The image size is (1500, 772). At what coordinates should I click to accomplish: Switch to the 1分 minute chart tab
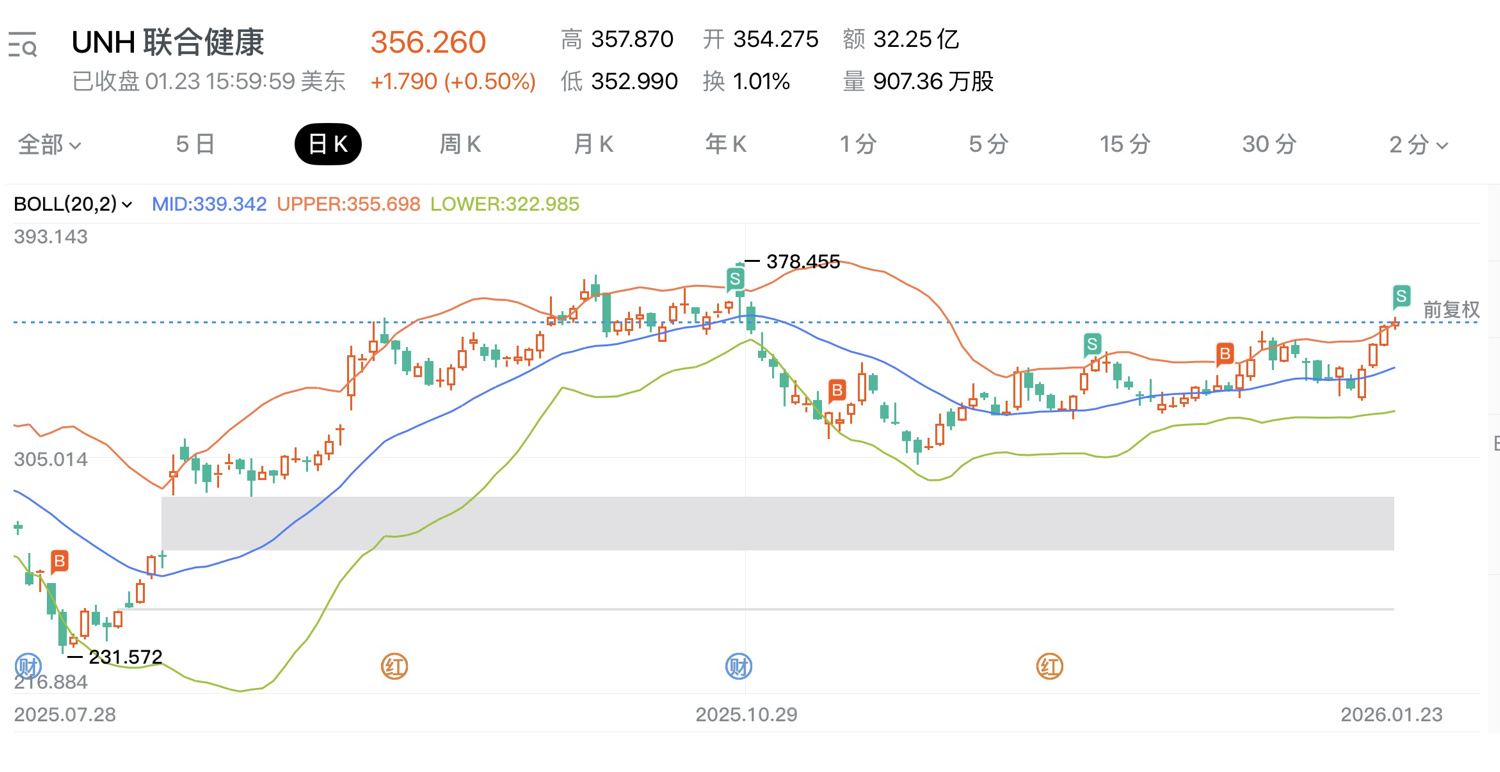[858, 145]
